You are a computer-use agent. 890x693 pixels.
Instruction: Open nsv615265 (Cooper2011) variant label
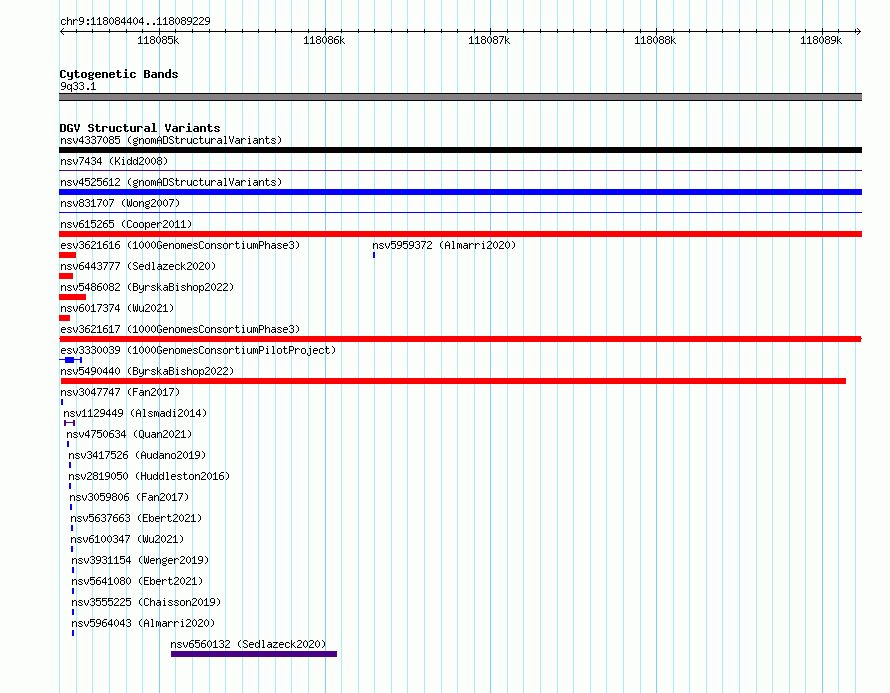coord(126,224)
